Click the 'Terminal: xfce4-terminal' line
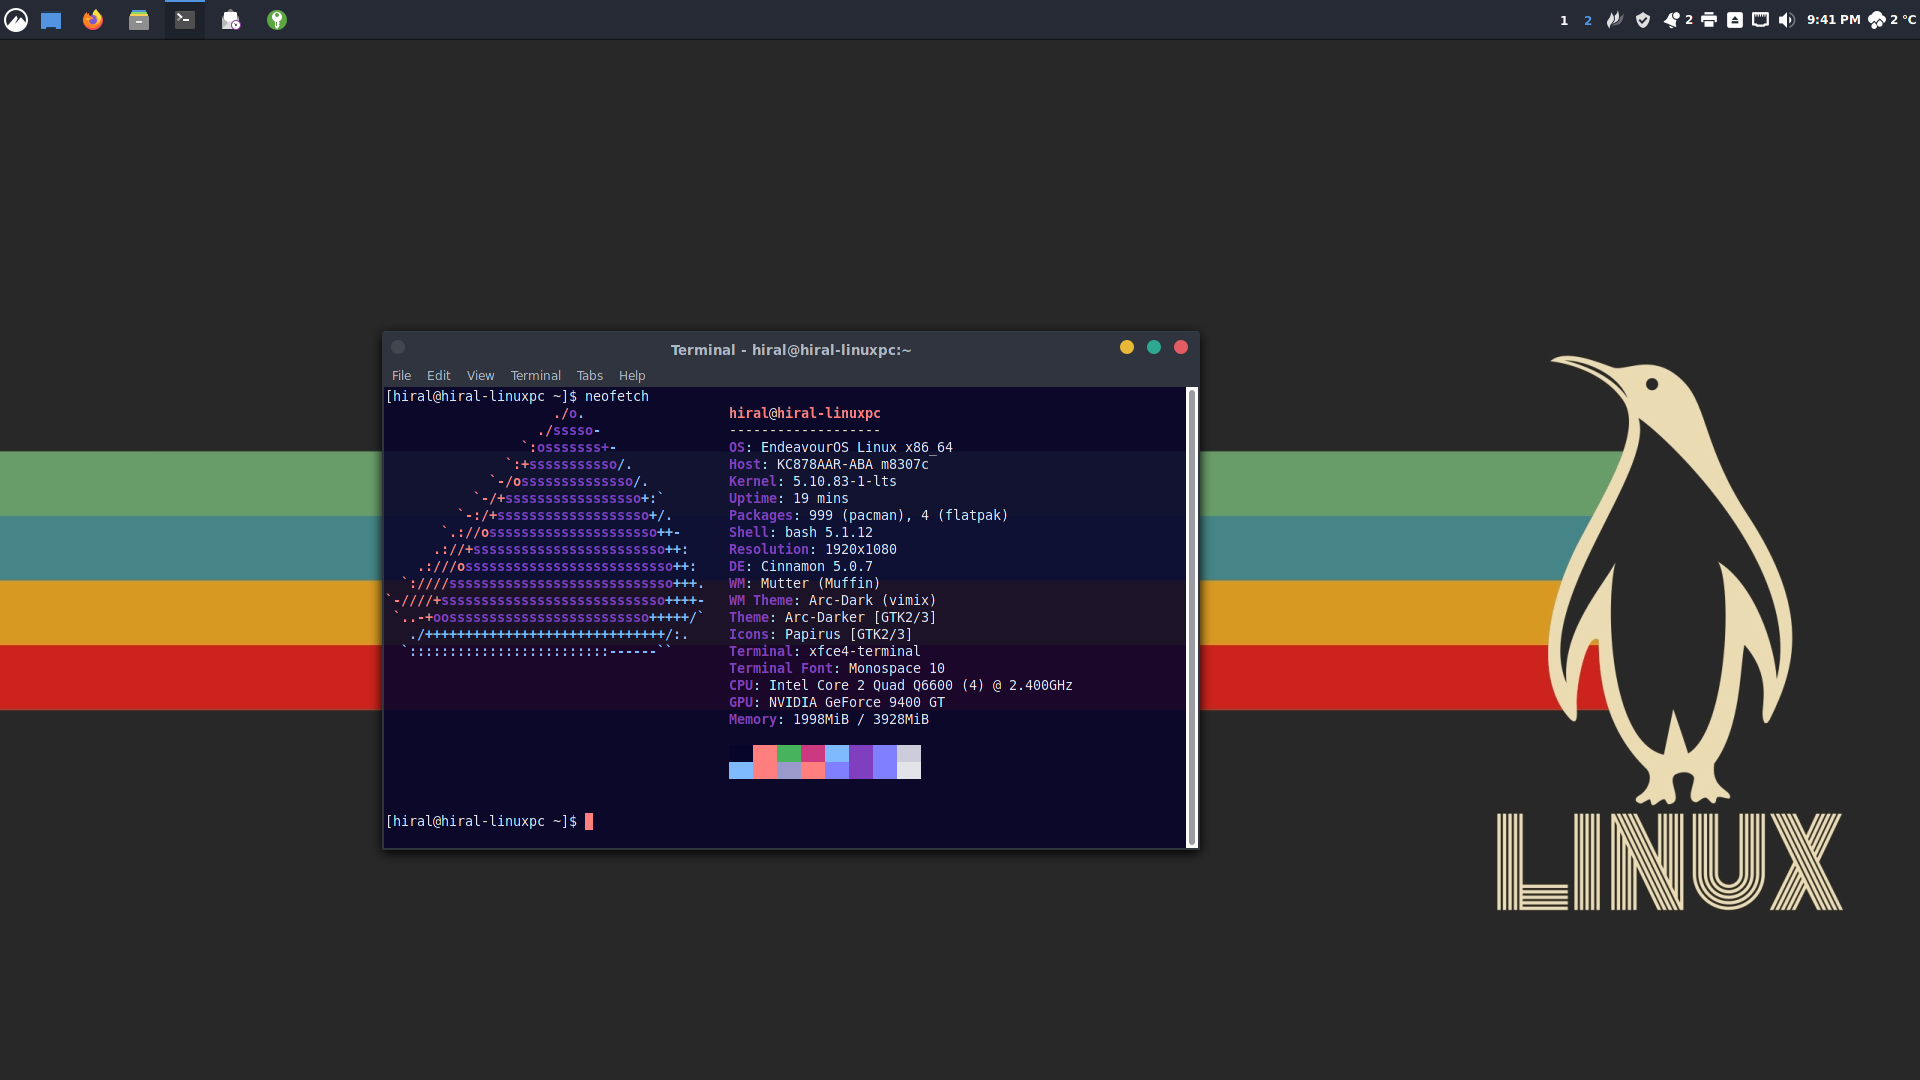Screen dimensions: 1920x1080 tap(825, 652)
